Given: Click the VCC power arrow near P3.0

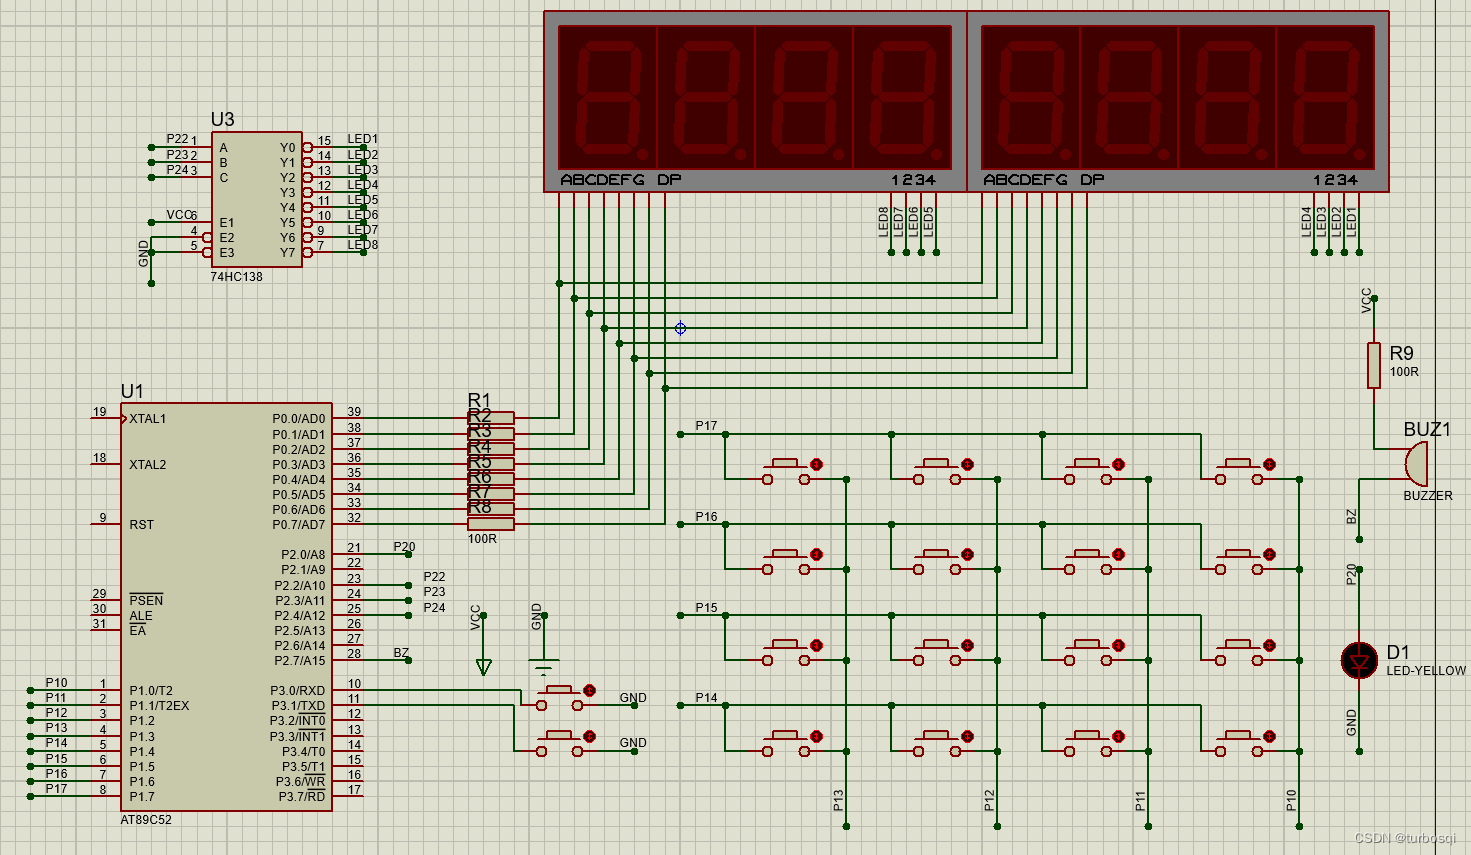Looking at the screenshot, I should point(484,667).
